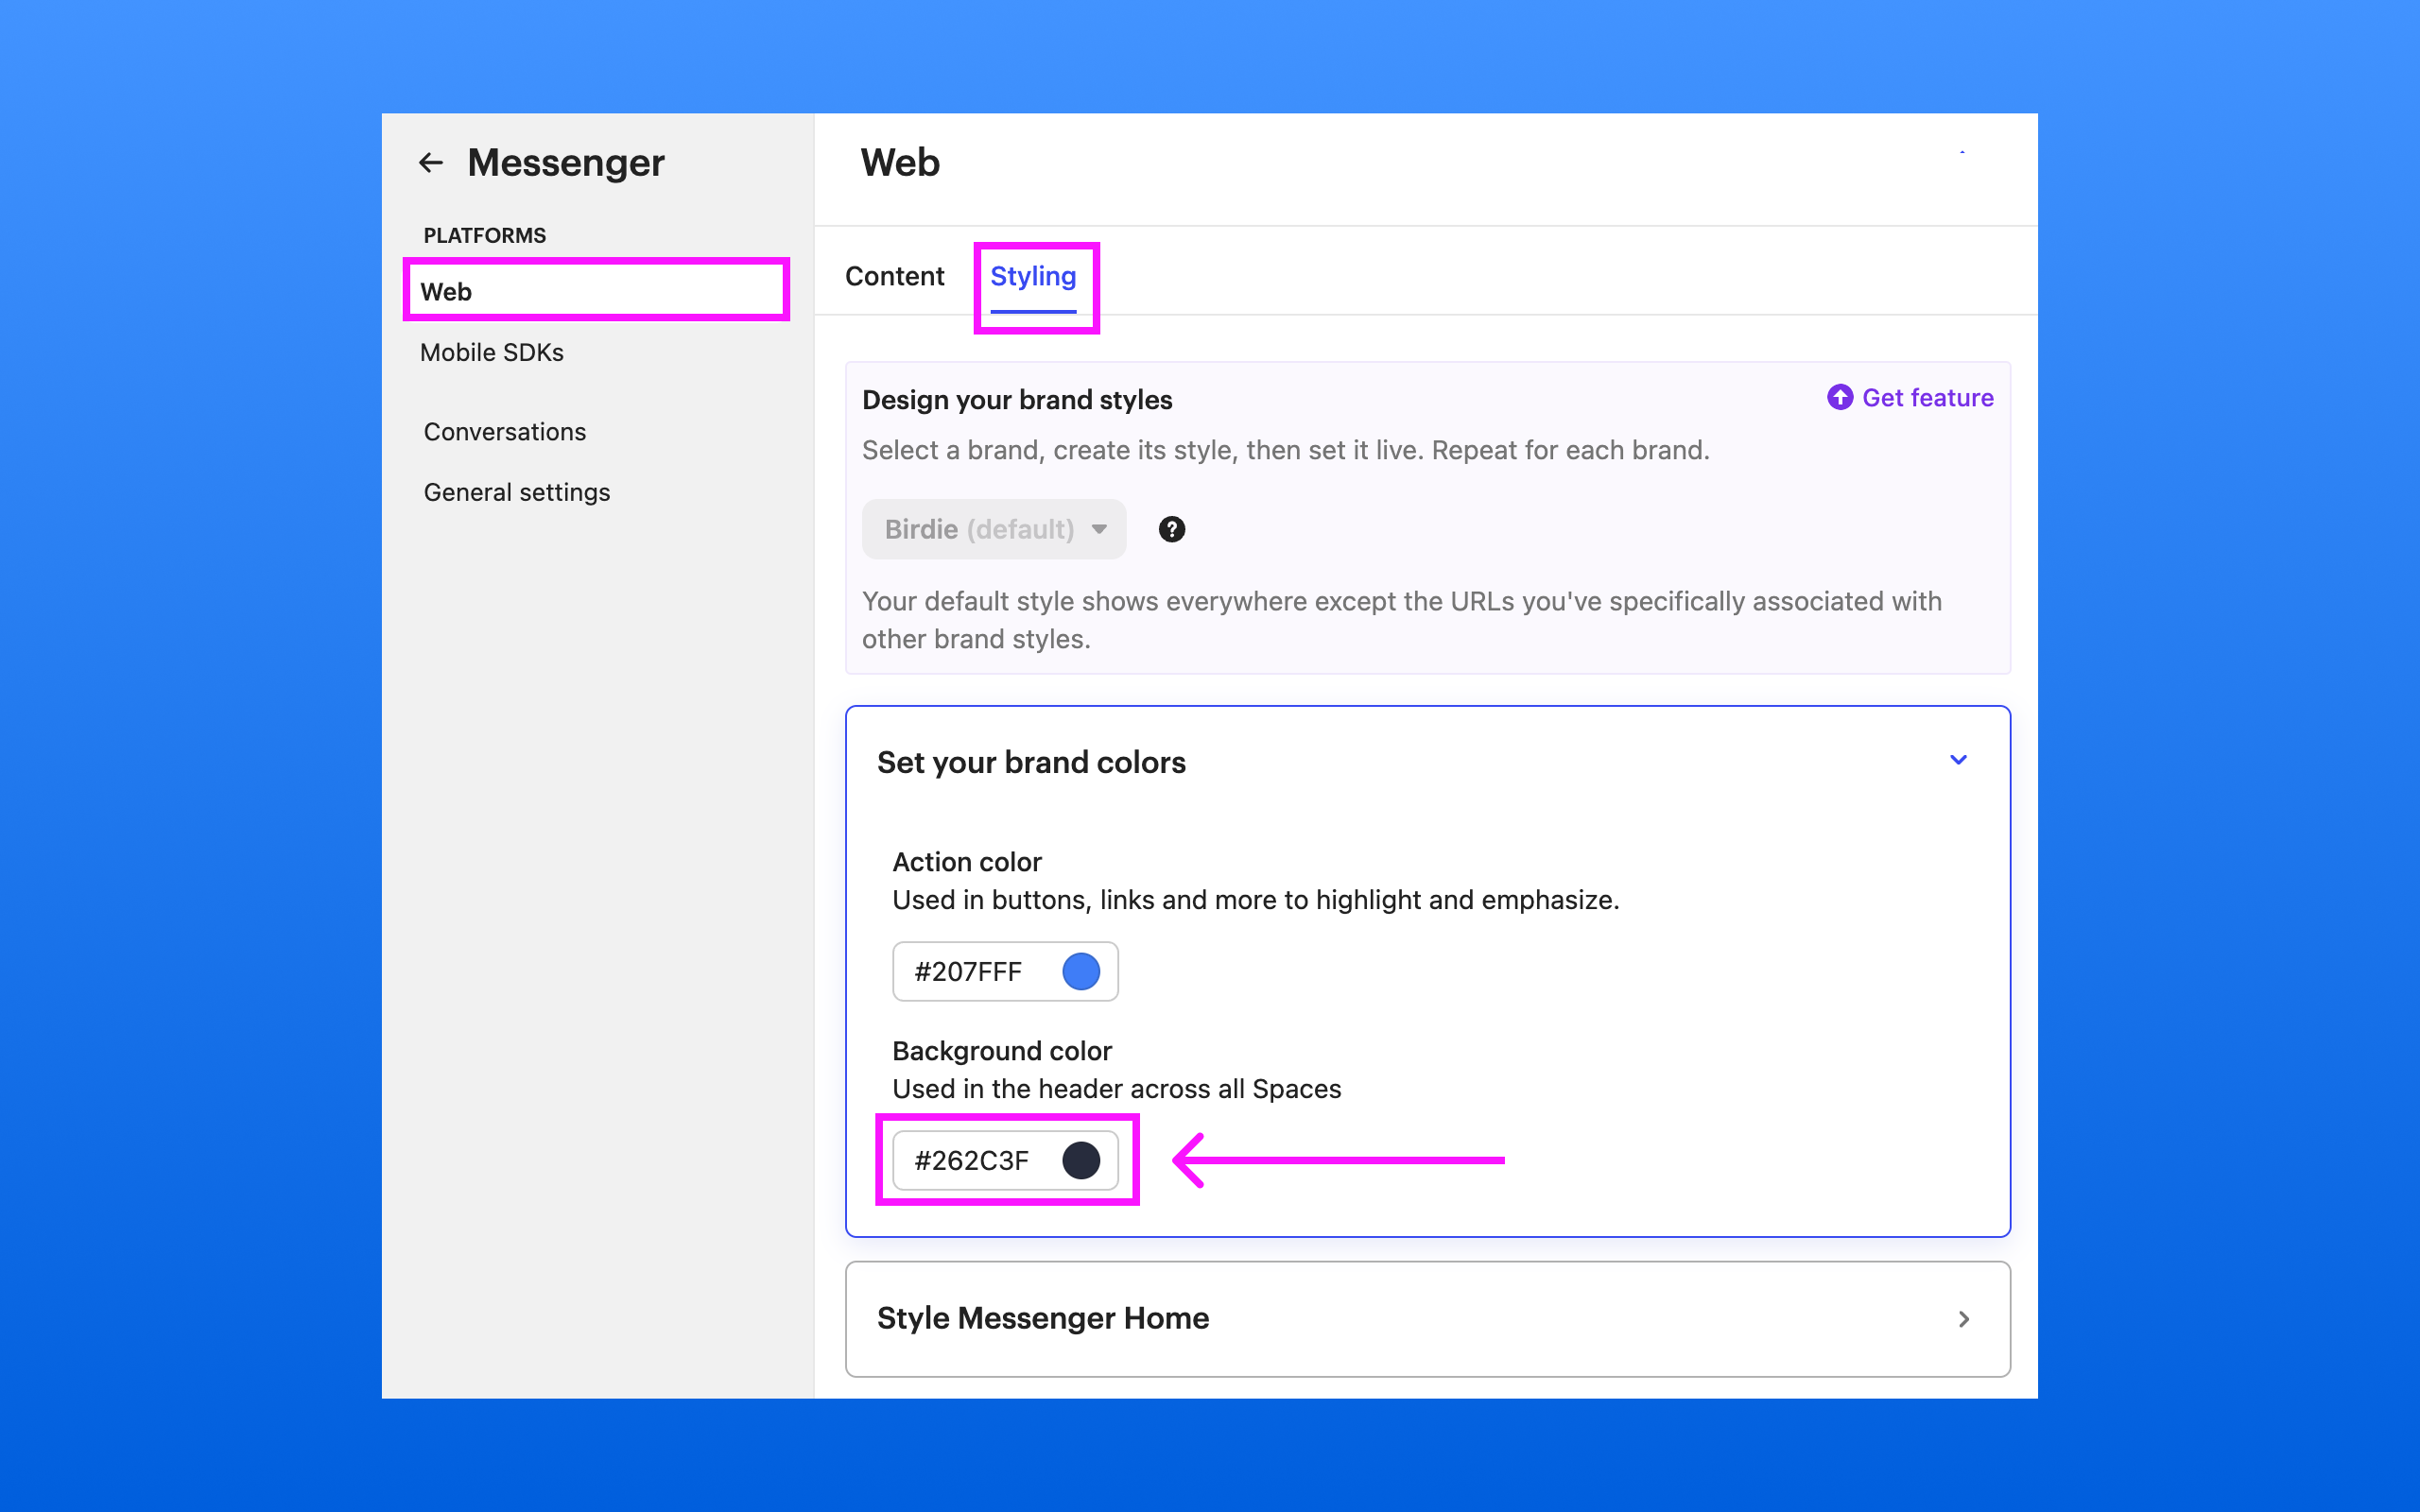2420x1512 pixels.
Task: Click the Get feature upgrade arrow icon
Action: tap(1839, 398)
